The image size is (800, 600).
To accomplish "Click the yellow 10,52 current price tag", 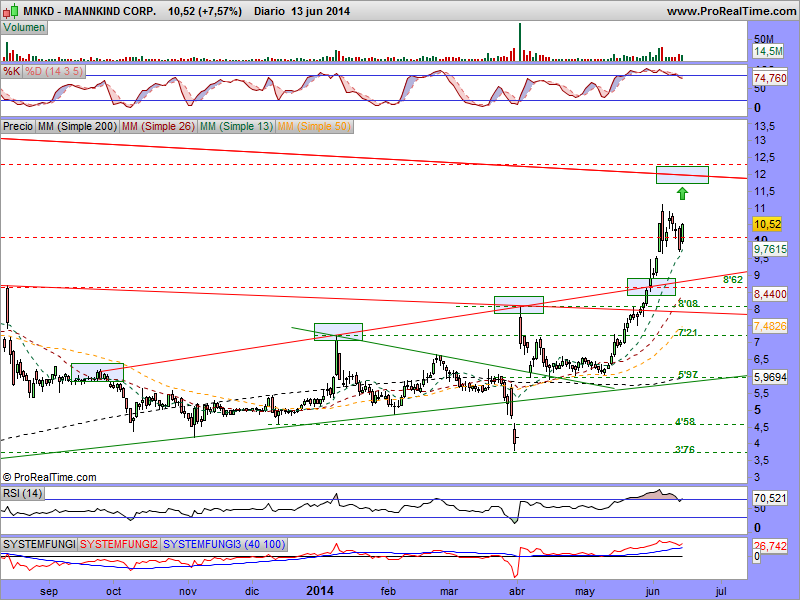I will click(x=767, y=224).
